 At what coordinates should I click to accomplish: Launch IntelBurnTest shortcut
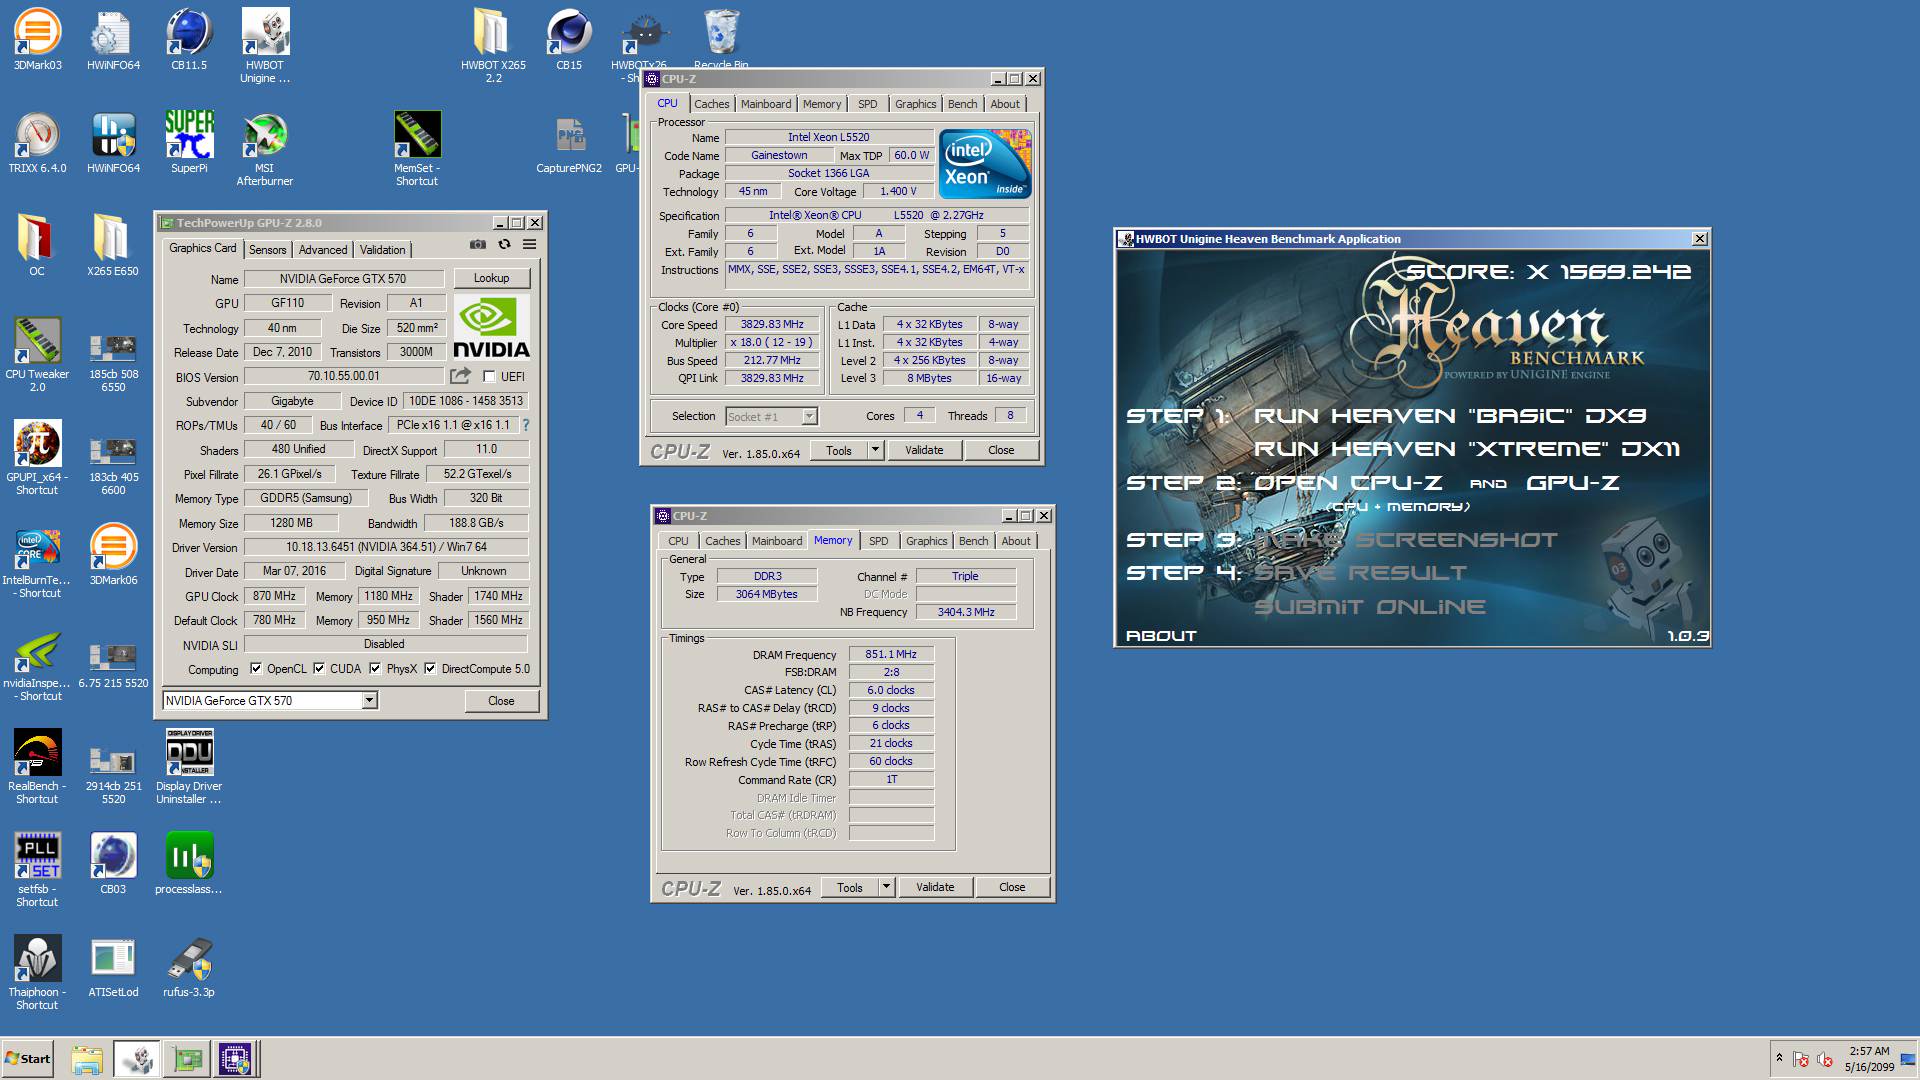37,561
